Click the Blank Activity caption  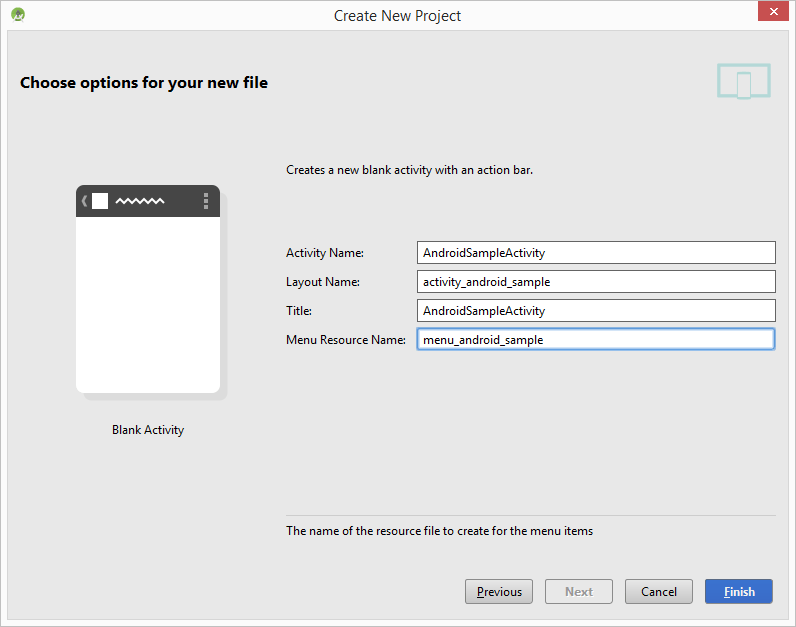pos(148,430)
